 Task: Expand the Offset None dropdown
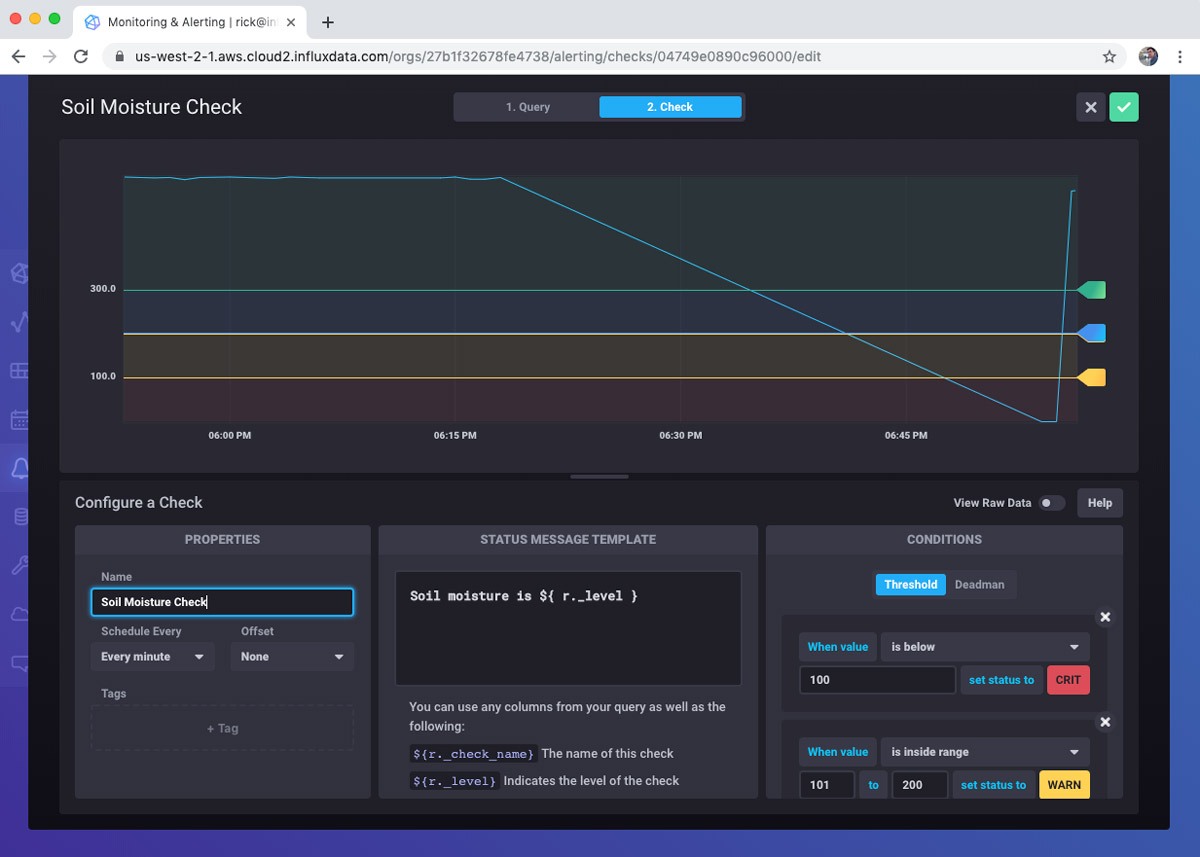[x=292, y=657]
